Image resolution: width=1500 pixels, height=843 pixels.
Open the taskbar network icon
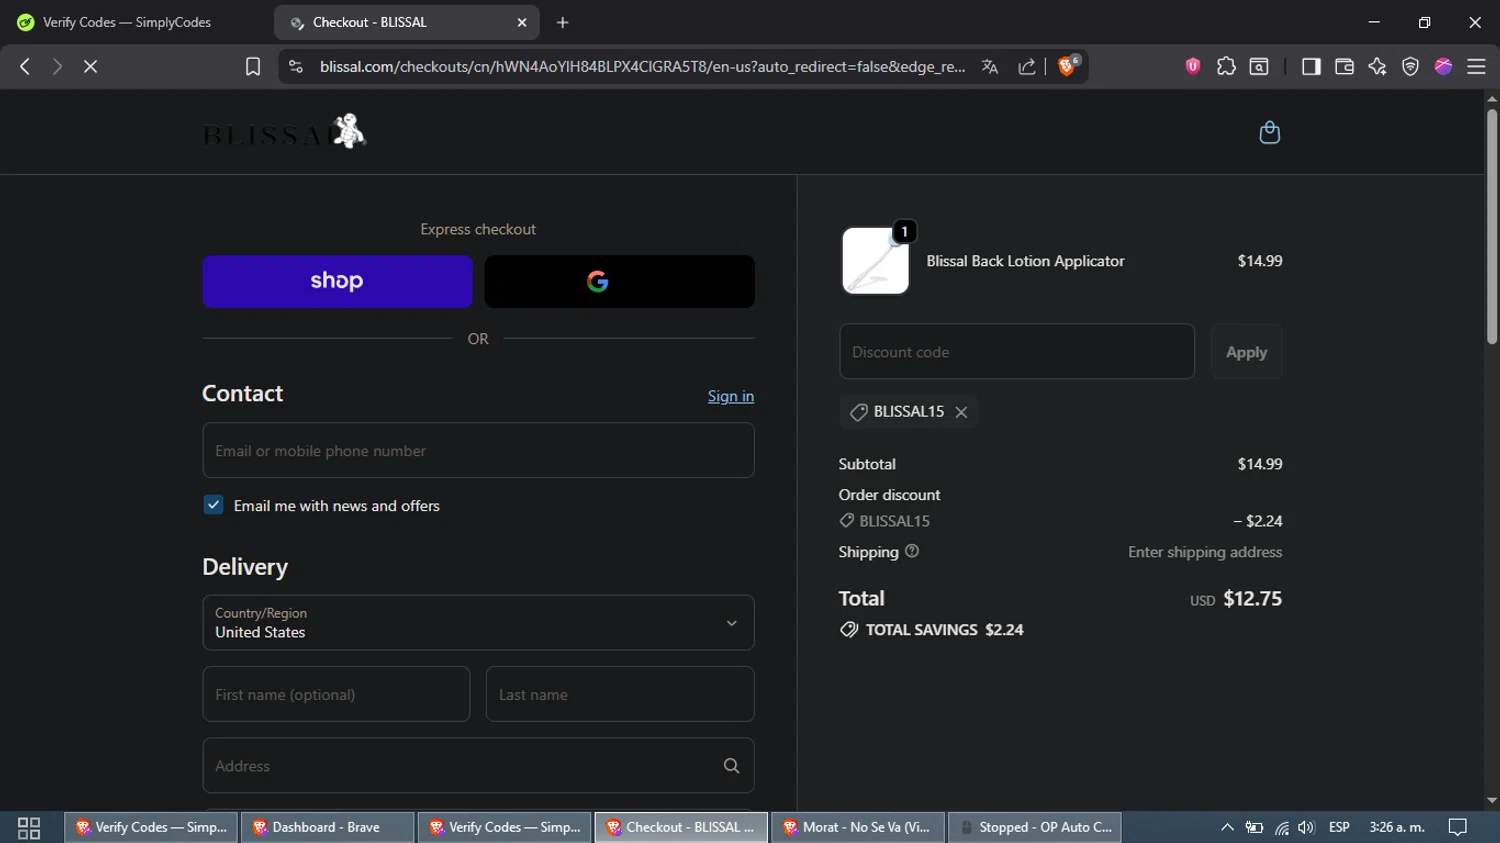pyautogui.click(x=1281, y=828)
